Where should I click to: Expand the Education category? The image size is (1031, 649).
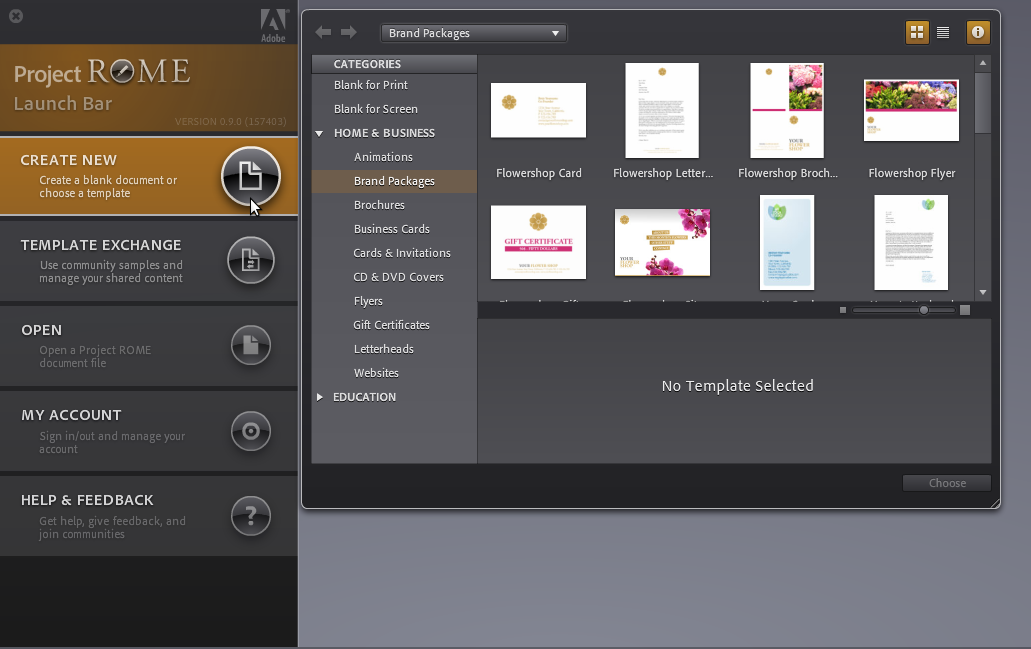[x=320, y=397]
